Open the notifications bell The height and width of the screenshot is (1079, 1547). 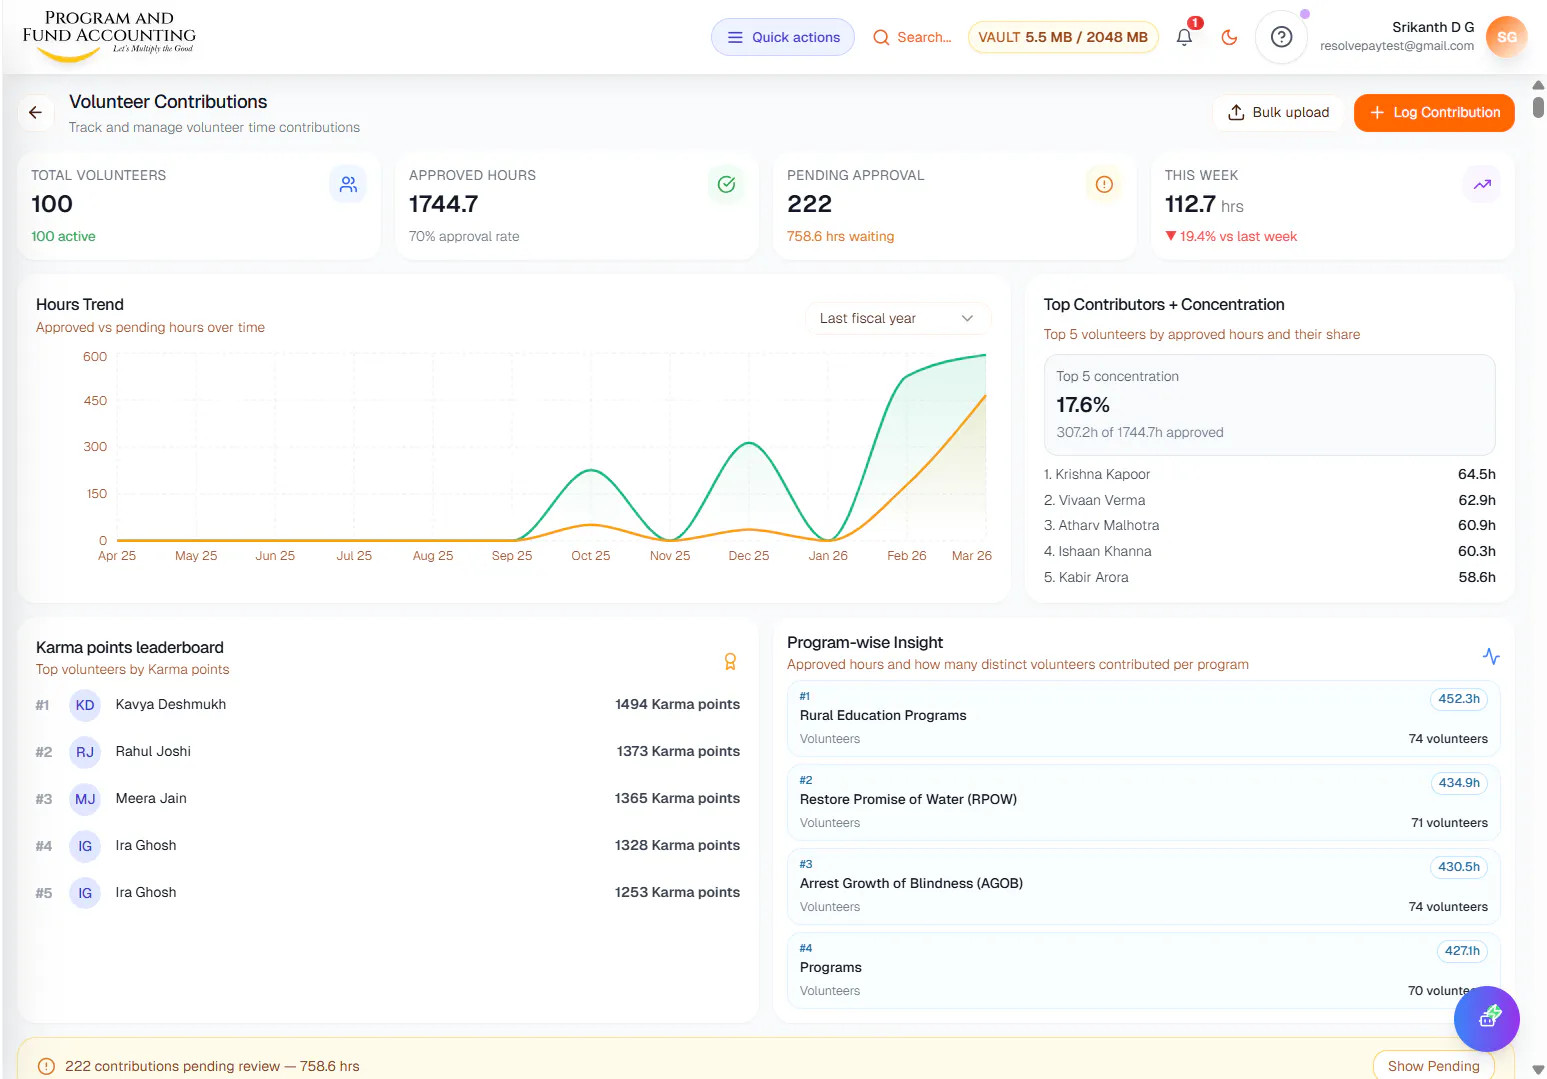[1184, 37]
